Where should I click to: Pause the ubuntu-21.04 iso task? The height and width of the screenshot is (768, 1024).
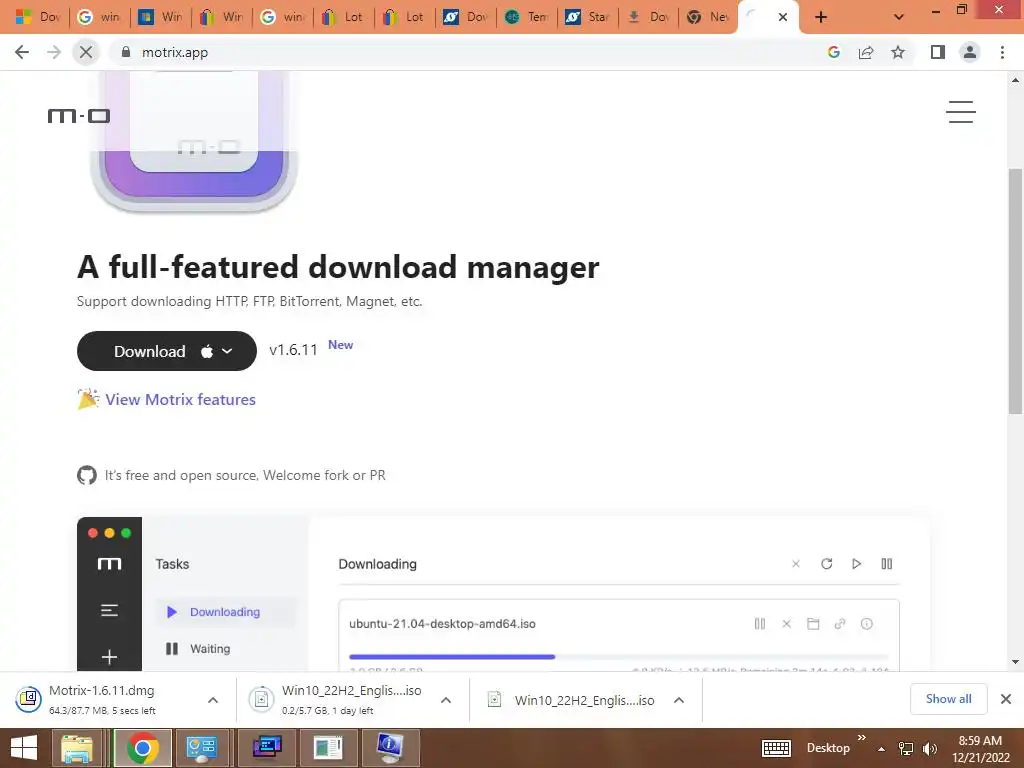[x=760, y=624]
